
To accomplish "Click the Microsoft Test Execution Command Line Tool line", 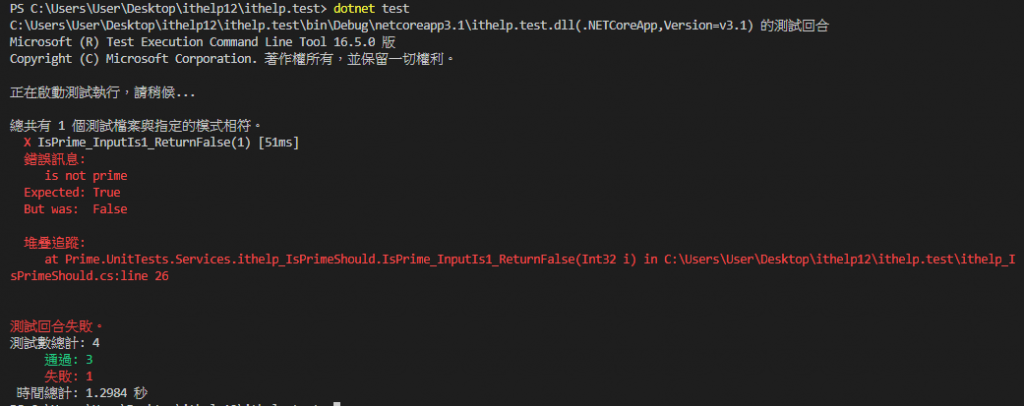I will pos(203,42).
